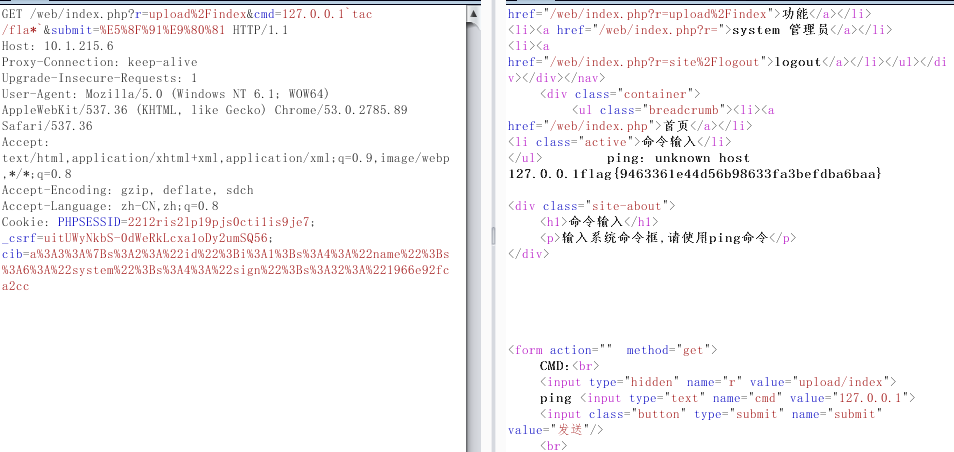Select the <li class="active">命令输入 line

[619, 142]
